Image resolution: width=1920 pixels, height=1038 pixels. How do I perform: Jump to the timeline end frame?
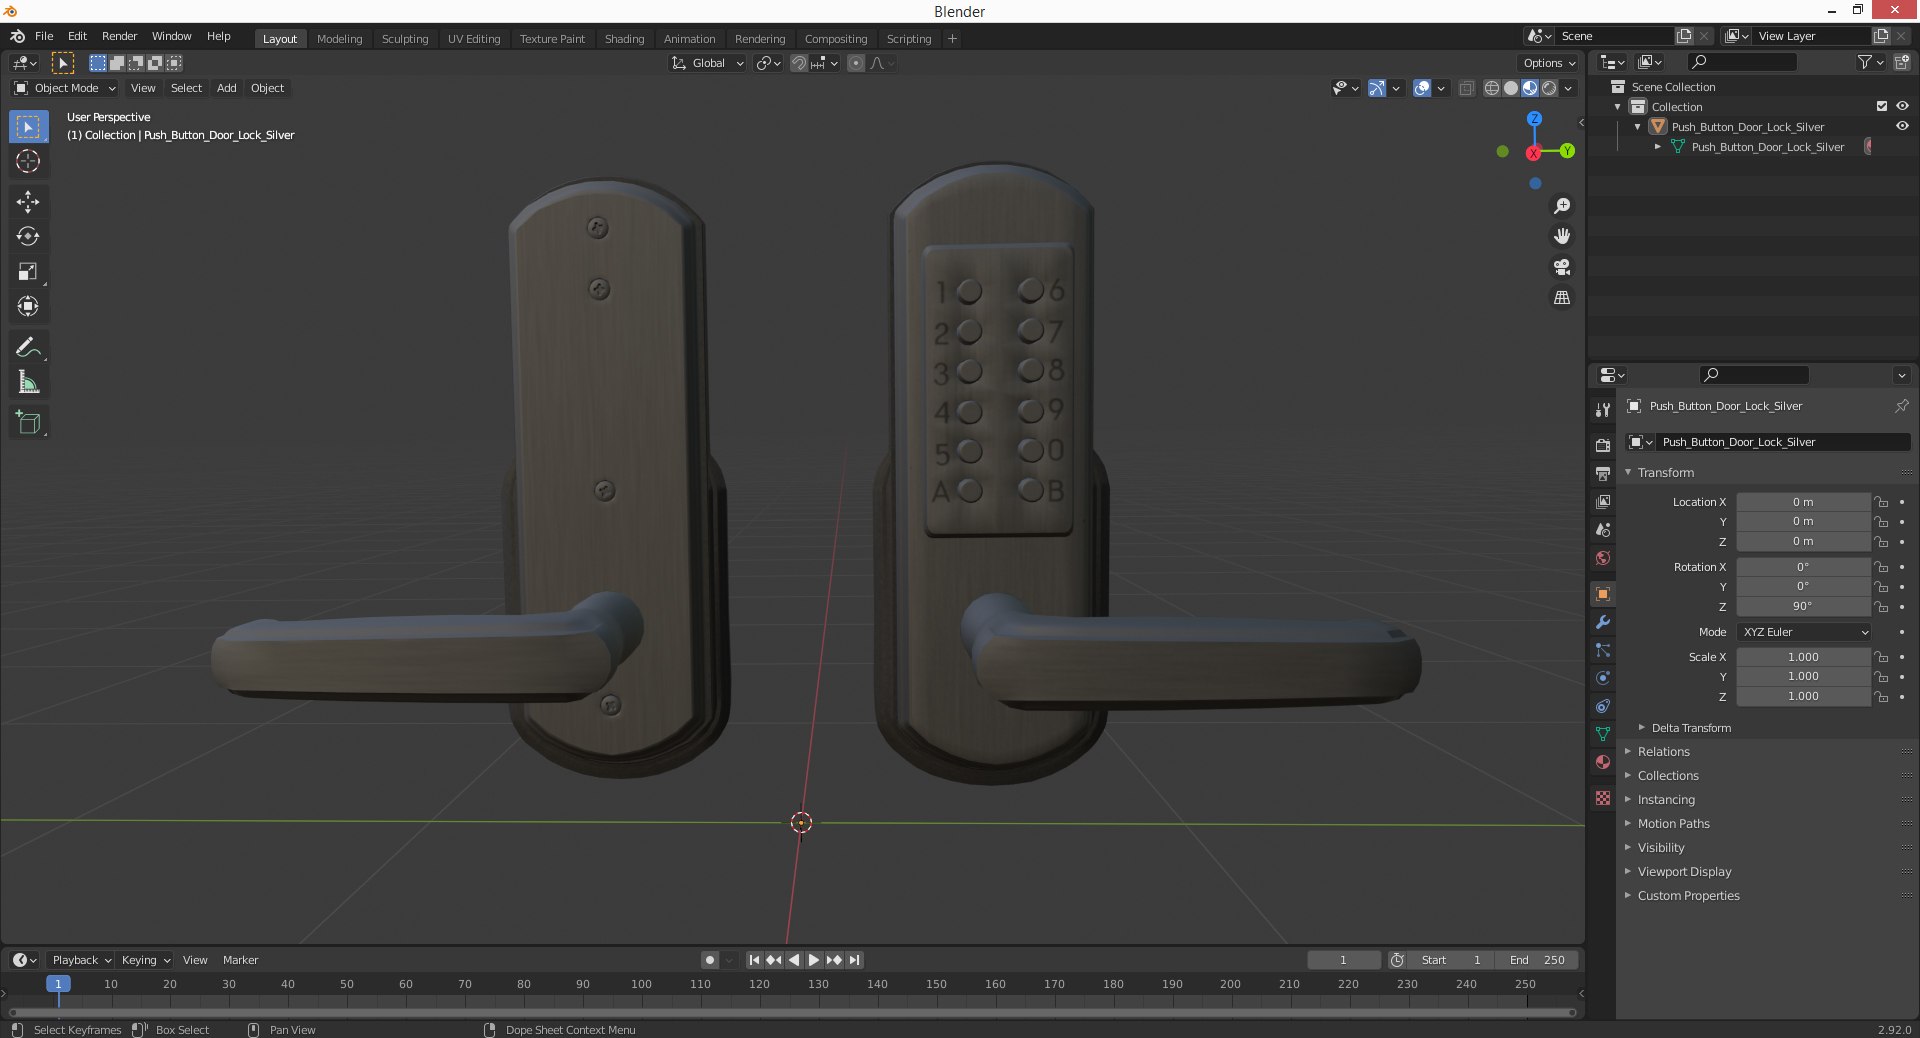tap(854, 960)
